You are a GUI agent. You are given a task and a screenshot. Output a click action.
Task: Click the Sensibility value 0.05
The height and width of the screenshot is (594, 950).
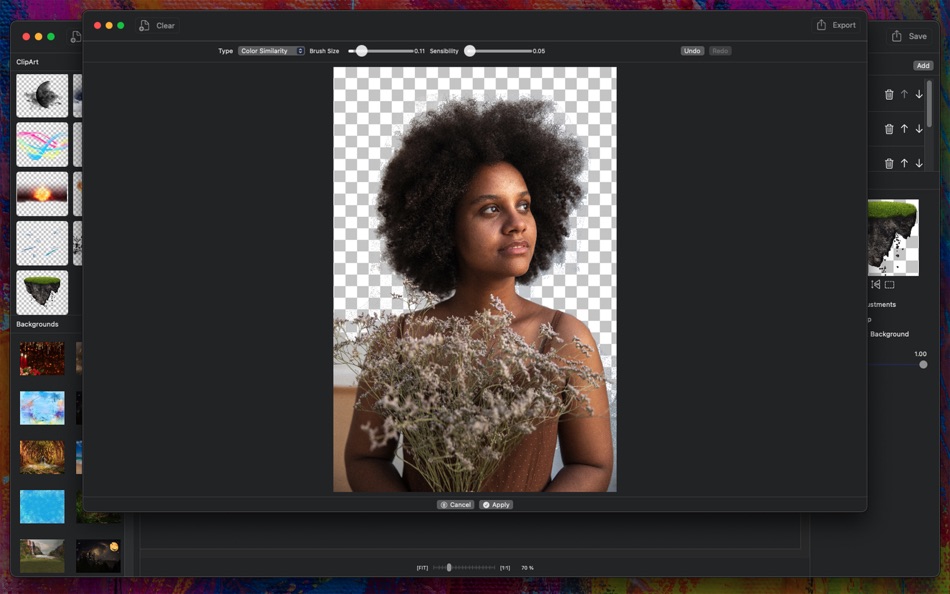click(539, 51)
